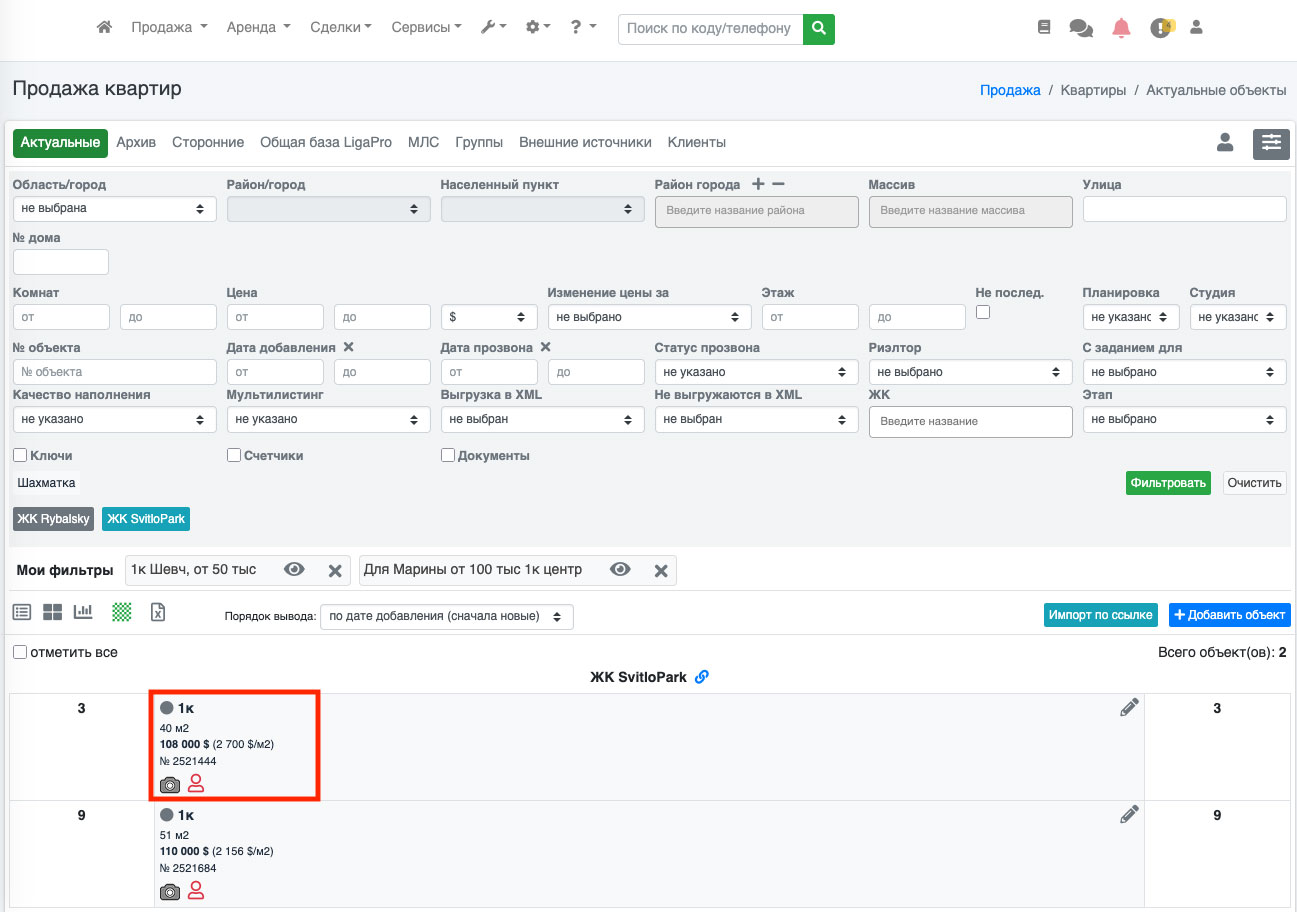Image resolution: width=1297 pixels, height=912 pixels.
Task: Click the Фильтровать button
Action: tap(1167, 483)
